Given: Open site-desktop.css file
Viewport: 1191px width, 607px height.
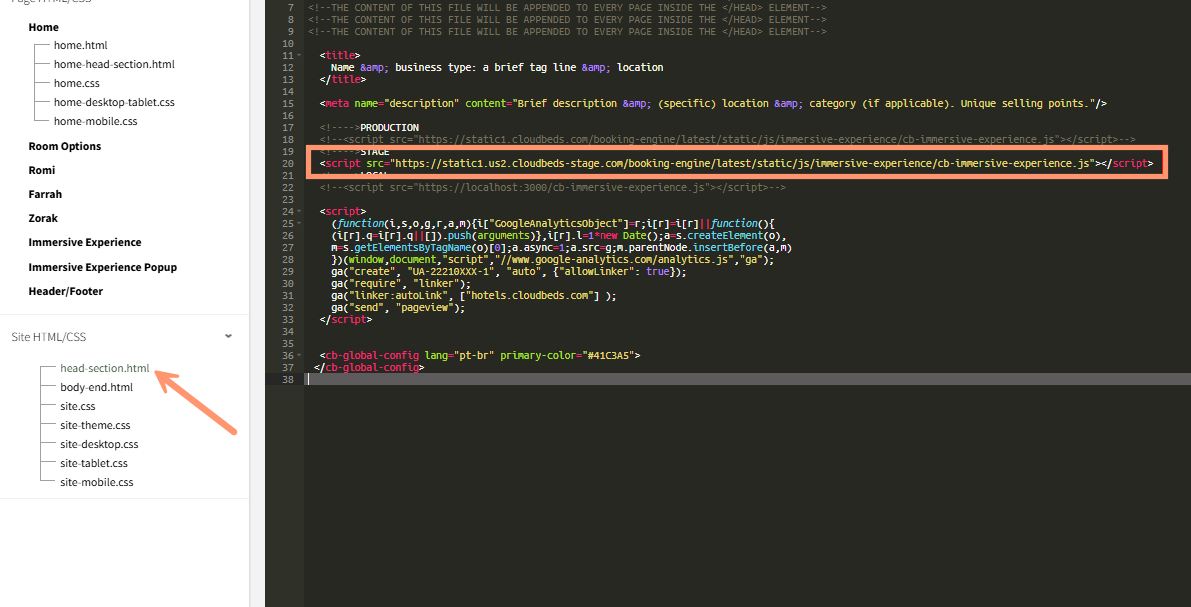Looking at the screenshot, I should click(99, 444).
